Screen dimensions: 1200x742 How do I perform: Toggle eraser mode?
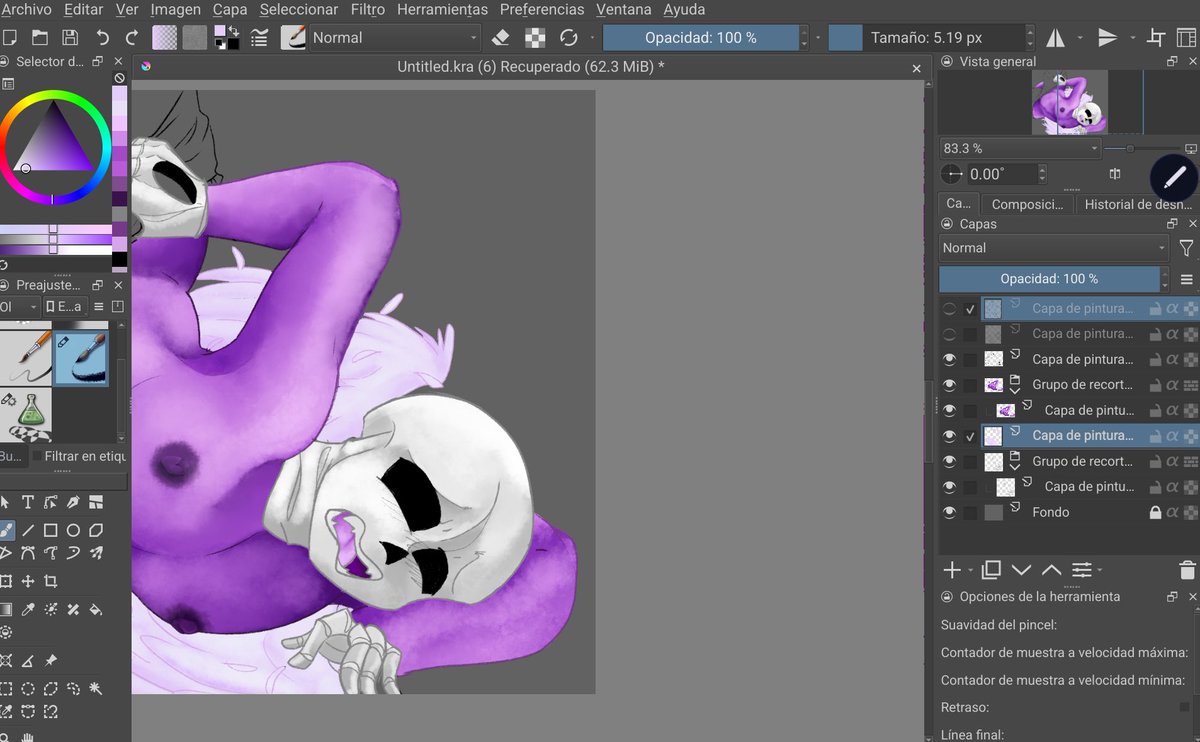(501, 38)
